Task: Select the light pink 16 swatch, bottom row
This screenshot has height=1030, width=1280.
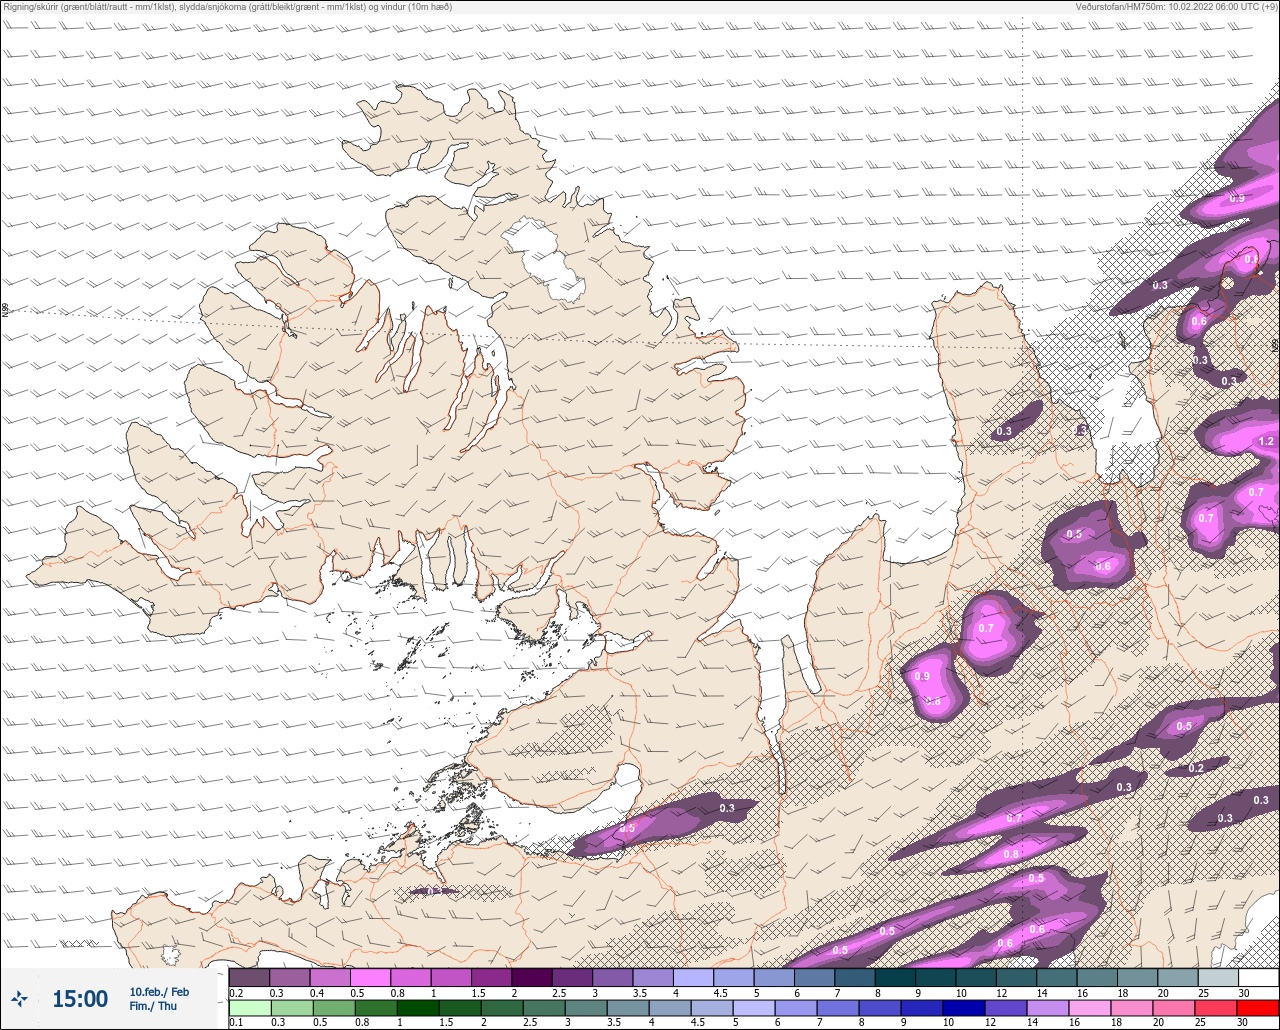Action: pos(1090,1008)
